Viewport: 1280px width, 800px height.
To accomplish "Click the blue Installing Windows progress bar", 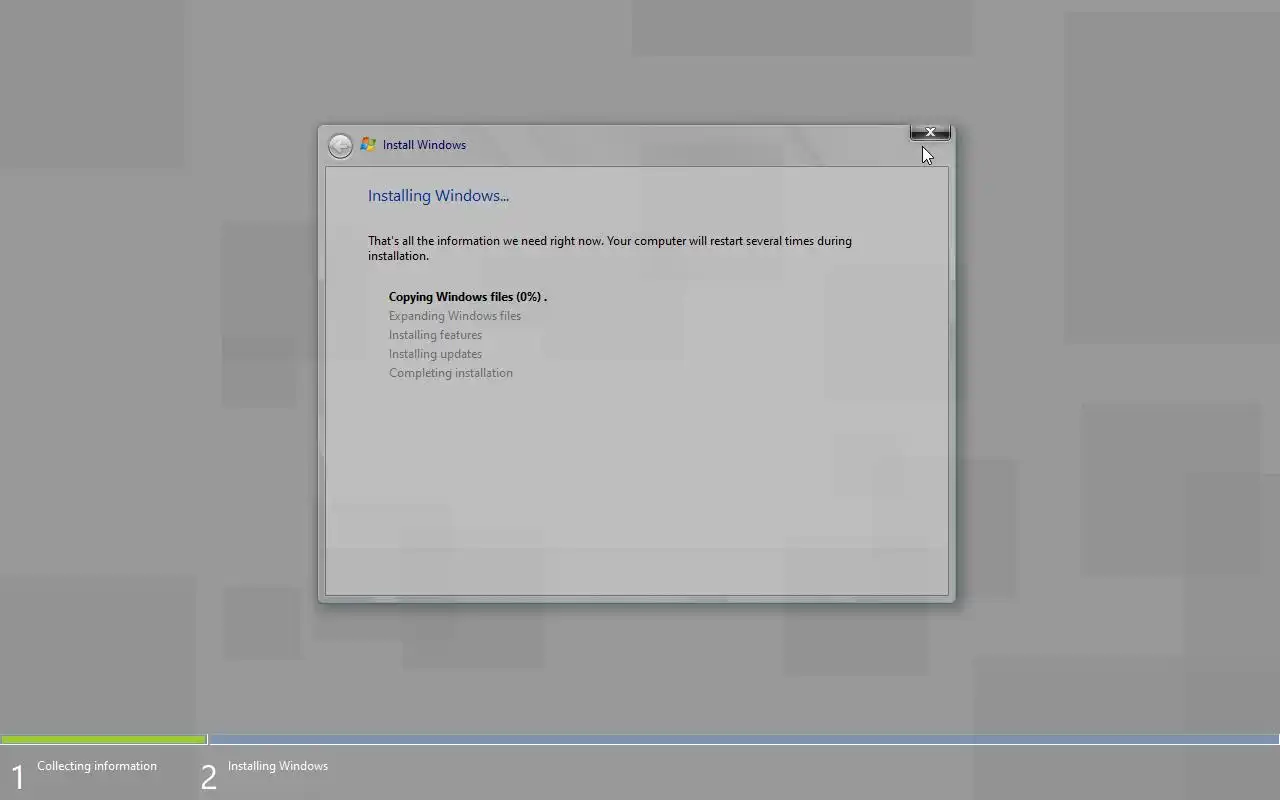I will [744, 740].
